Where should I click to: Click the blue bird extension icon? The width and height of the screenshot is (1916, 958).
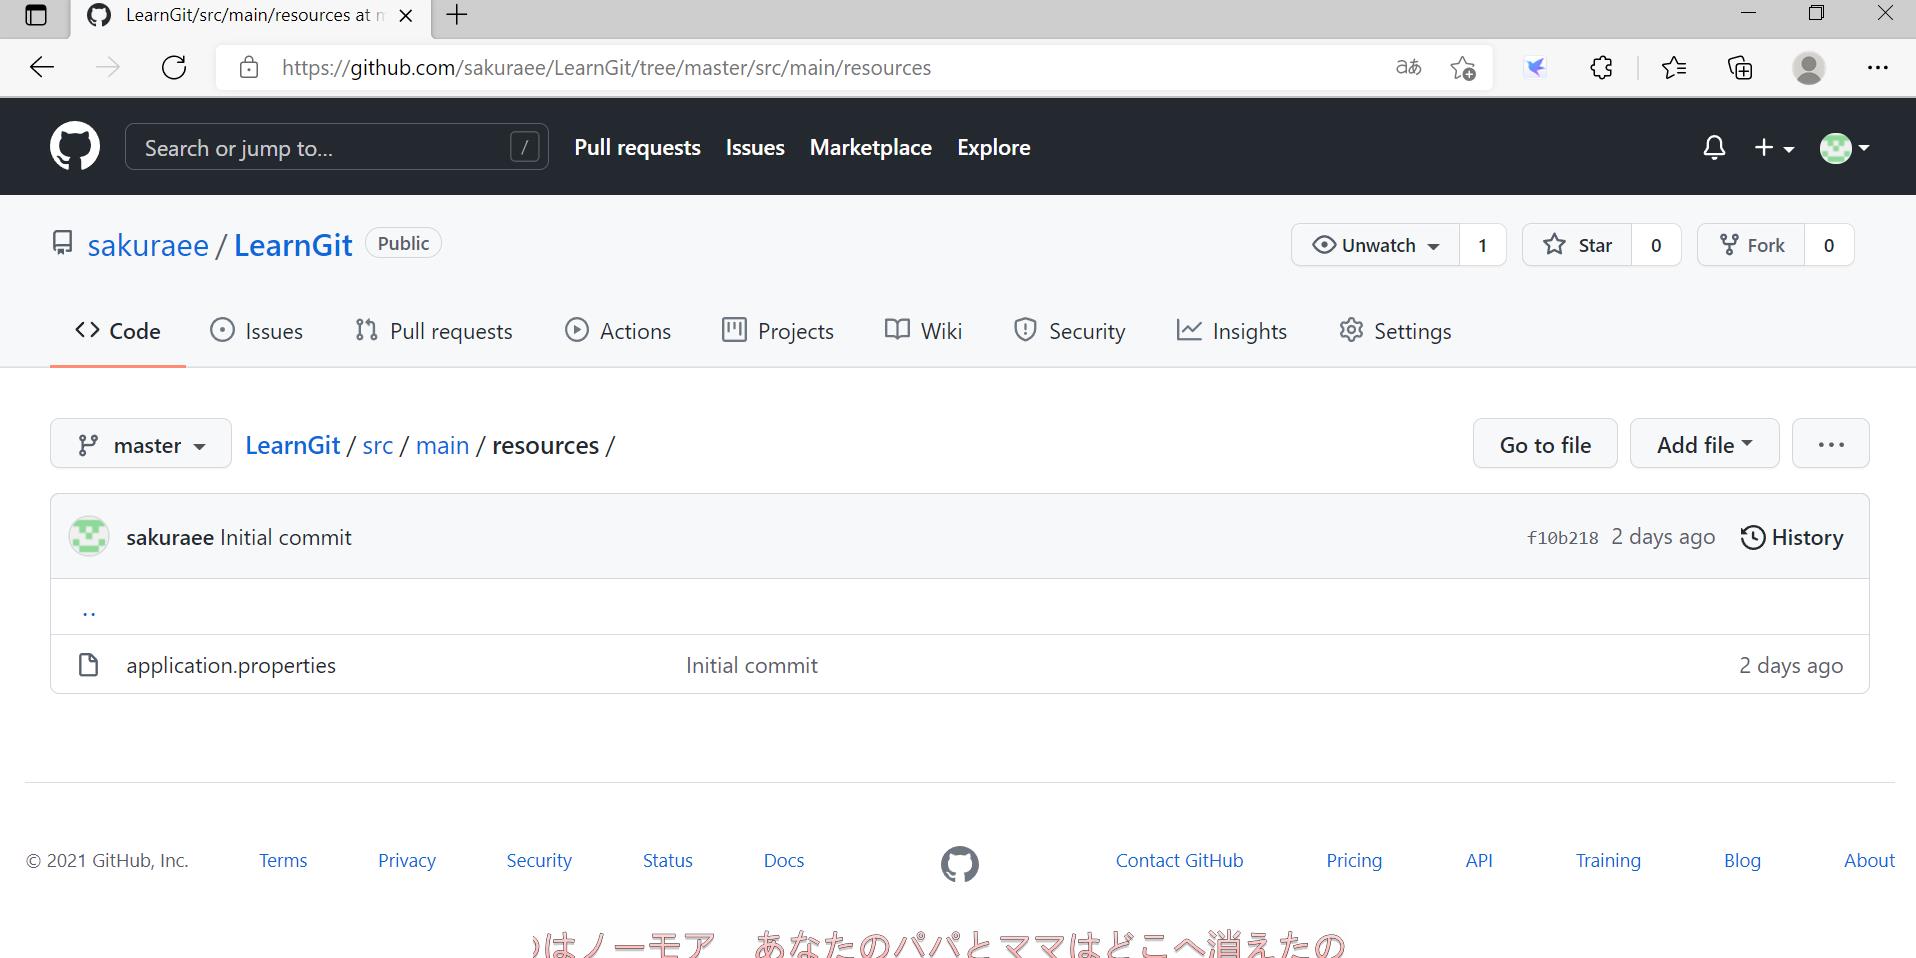pyautogui.click(x=1535, y=68)
